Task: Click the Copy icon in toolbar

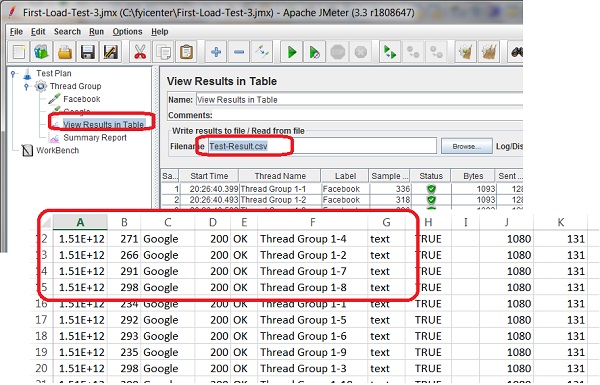Action: click(x=163, y=52)
